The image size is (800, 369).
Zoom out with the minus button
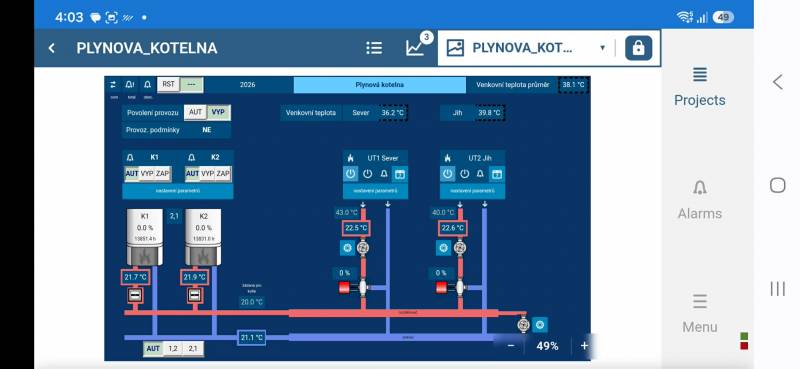pyautogui.click(x=511, y=346)
